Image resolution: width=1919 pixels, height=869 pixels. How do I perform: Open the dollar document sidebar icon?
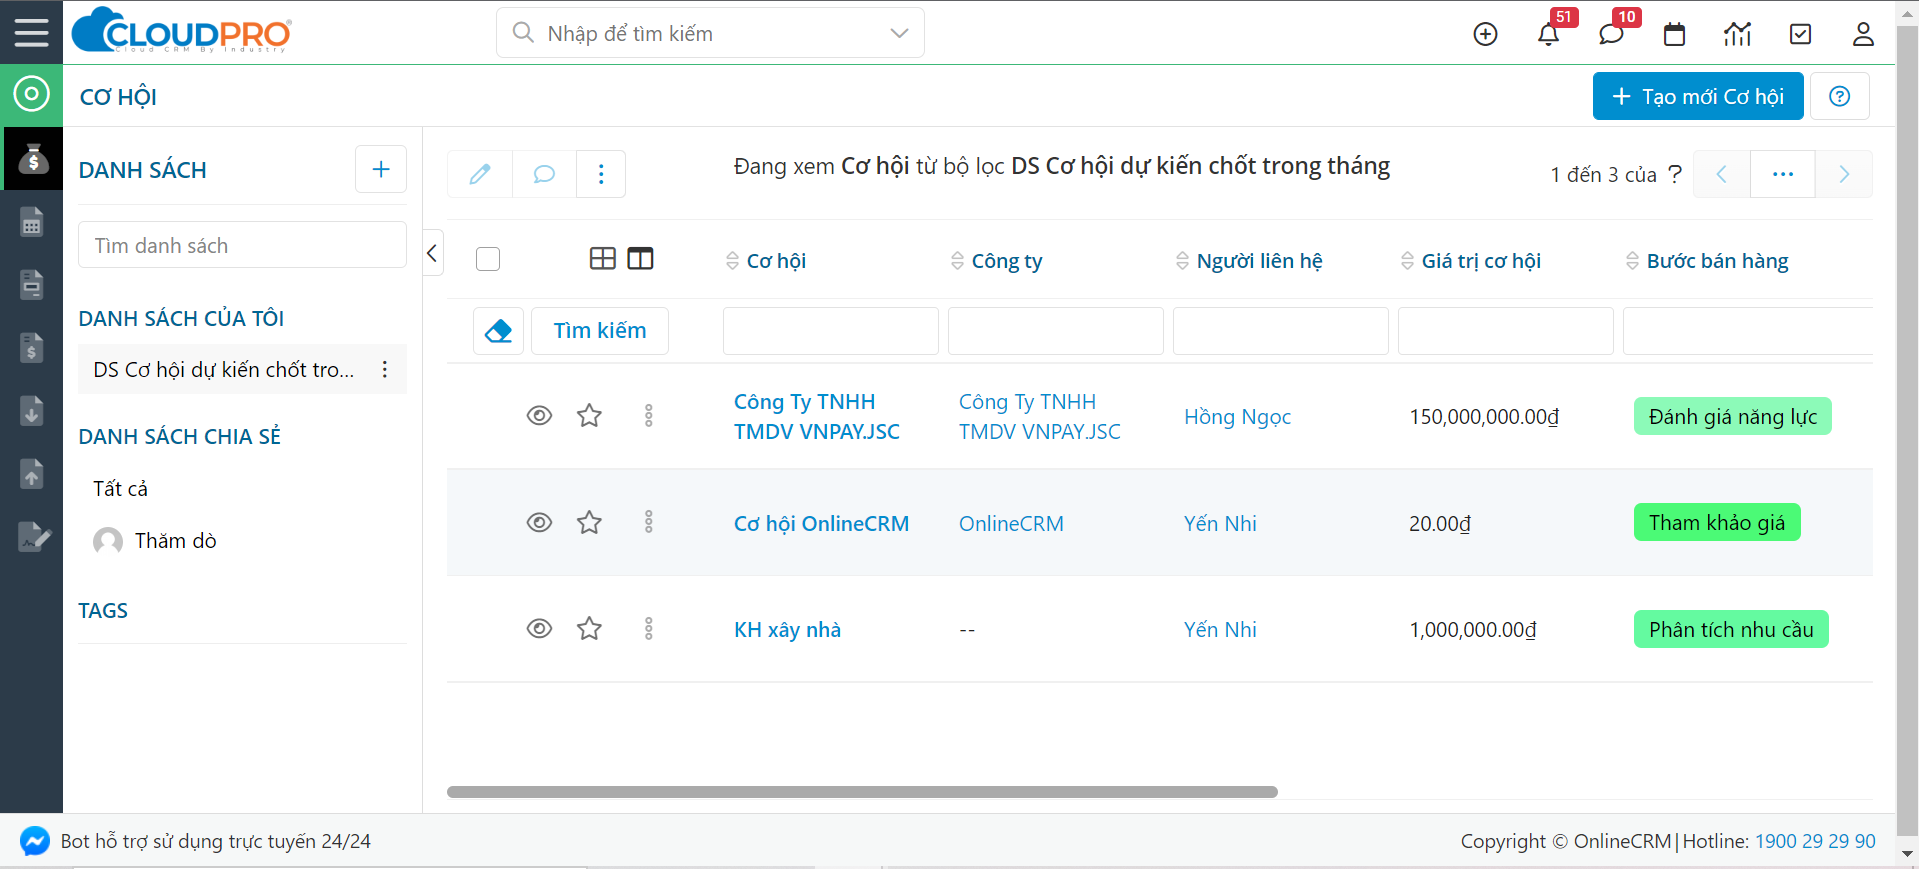pos(32,348)
